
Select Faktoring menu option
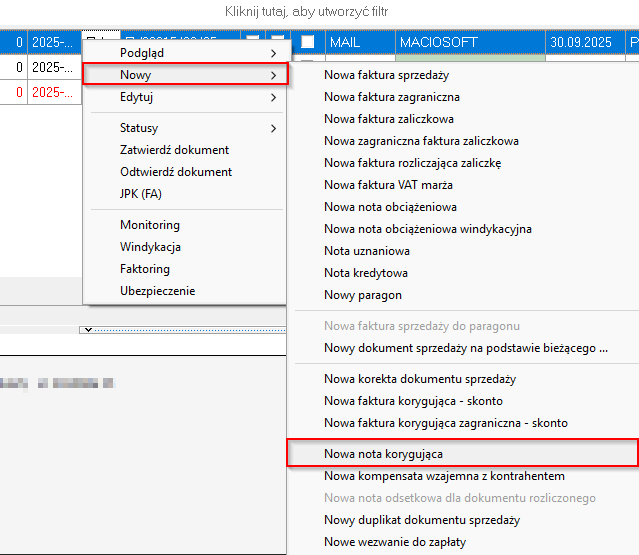(145, 269)
